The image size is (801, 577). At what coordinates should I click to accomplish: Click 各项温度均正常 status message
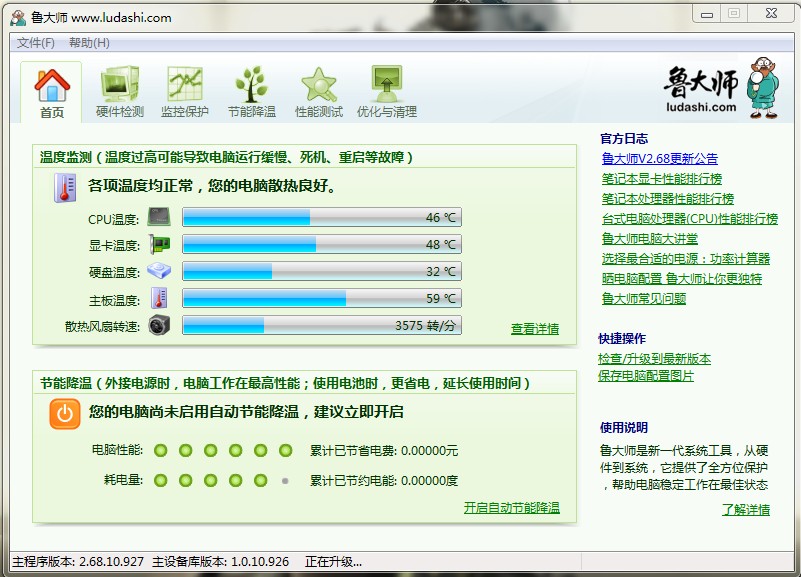(x=212, y=185)
